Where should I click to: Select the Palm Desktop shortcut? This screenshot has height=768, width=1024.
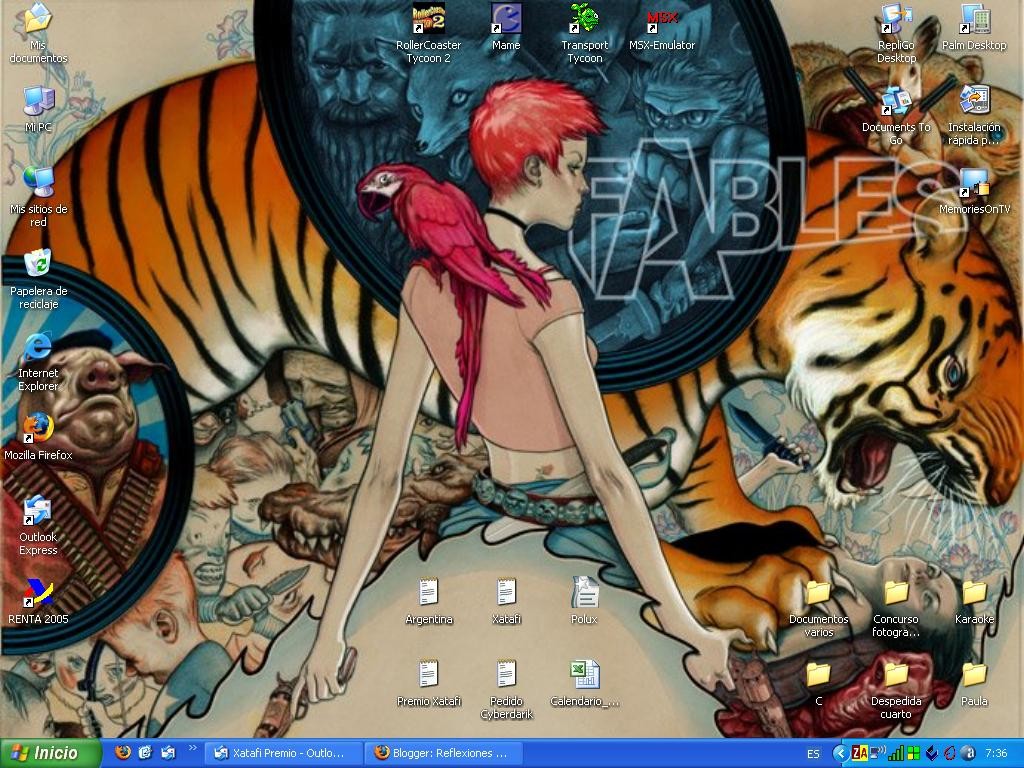tap(974, 27)
